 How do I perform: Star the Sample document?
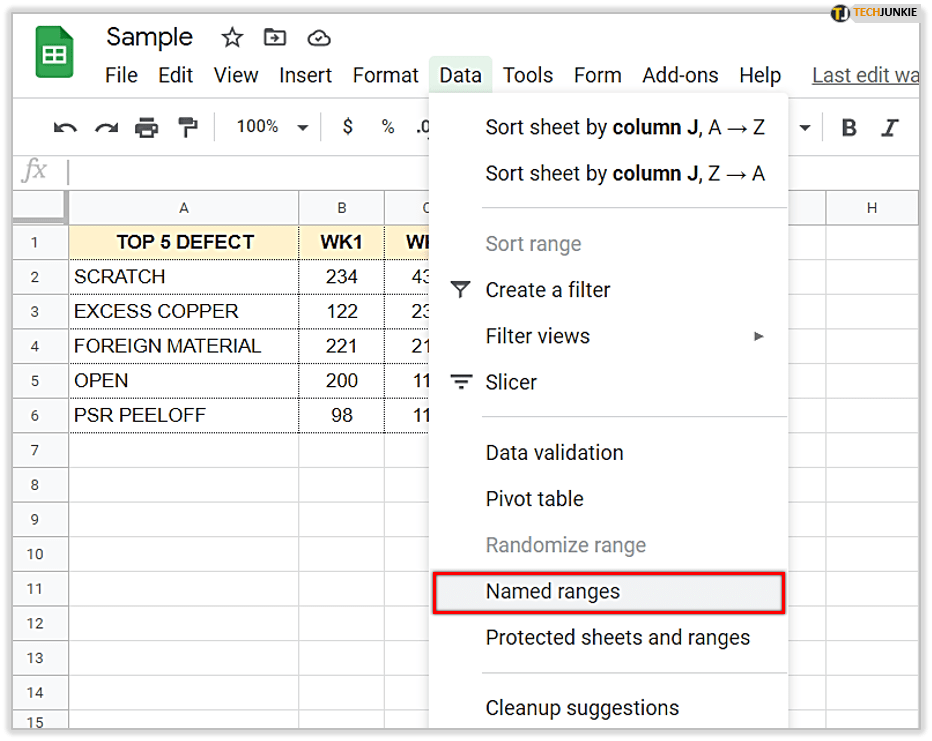coord(232,38)
